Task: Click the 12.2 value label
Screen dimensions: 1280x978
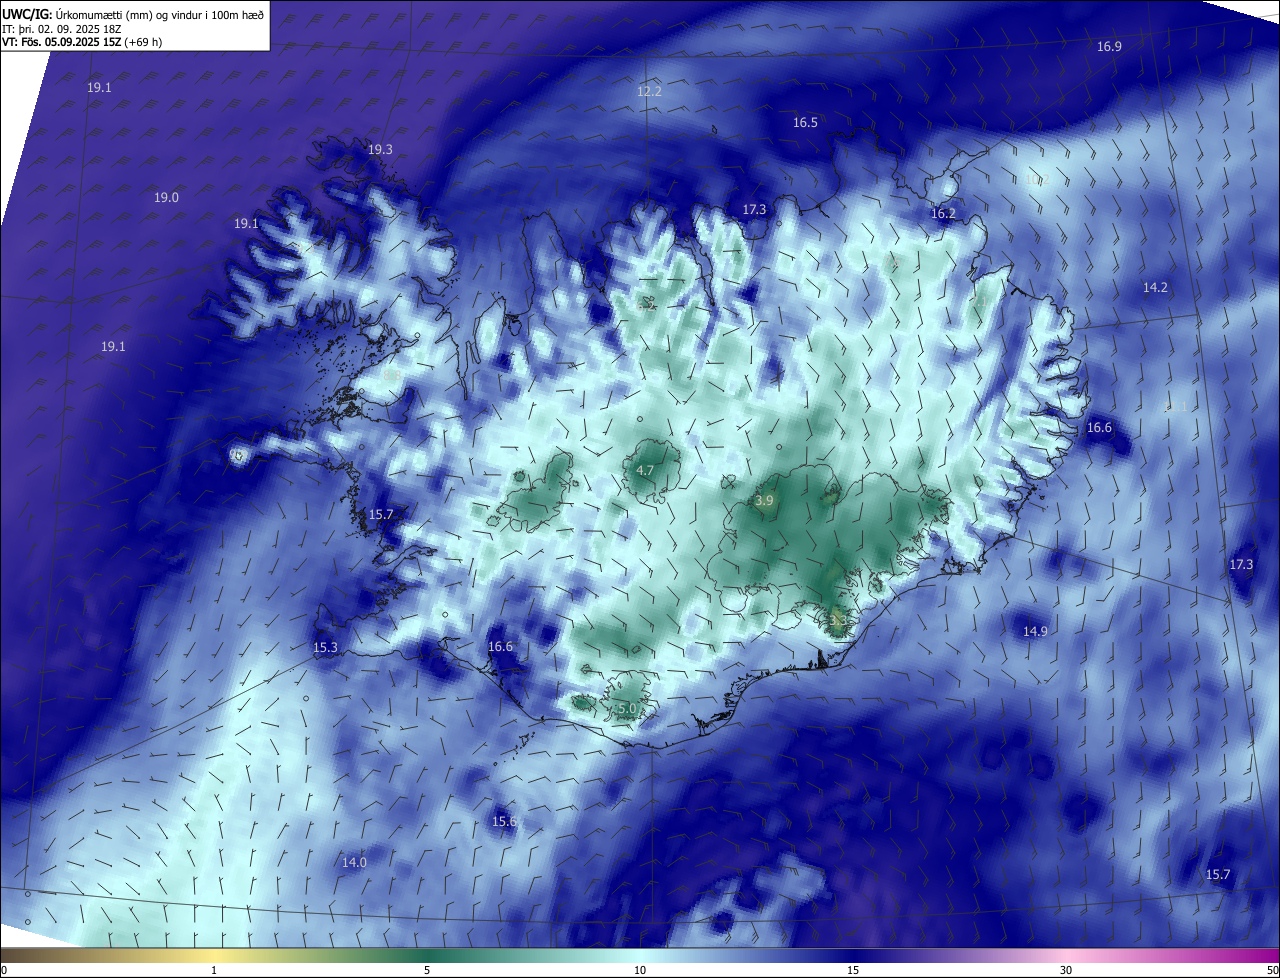Action: [x=649, y=91]
